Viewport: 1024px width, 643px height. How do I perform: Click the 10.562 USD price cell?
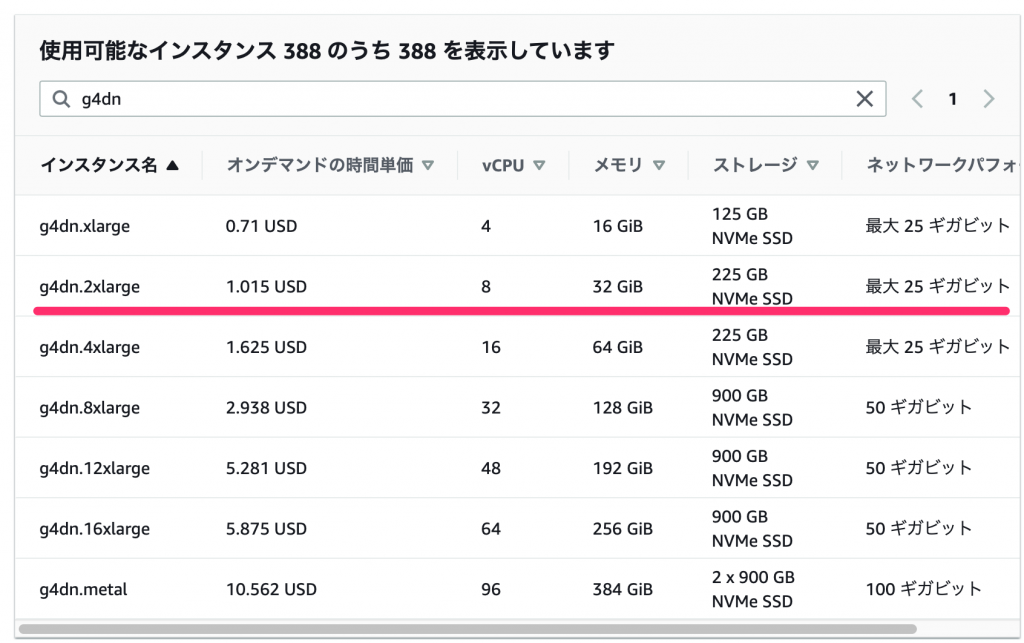[271, 589]
